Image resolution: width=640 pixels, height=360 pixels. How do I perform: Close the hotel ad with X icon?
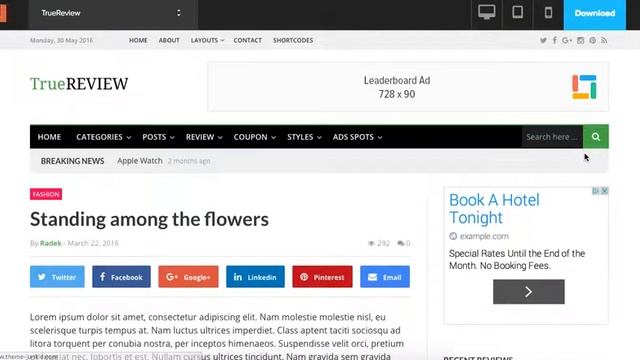604,191
